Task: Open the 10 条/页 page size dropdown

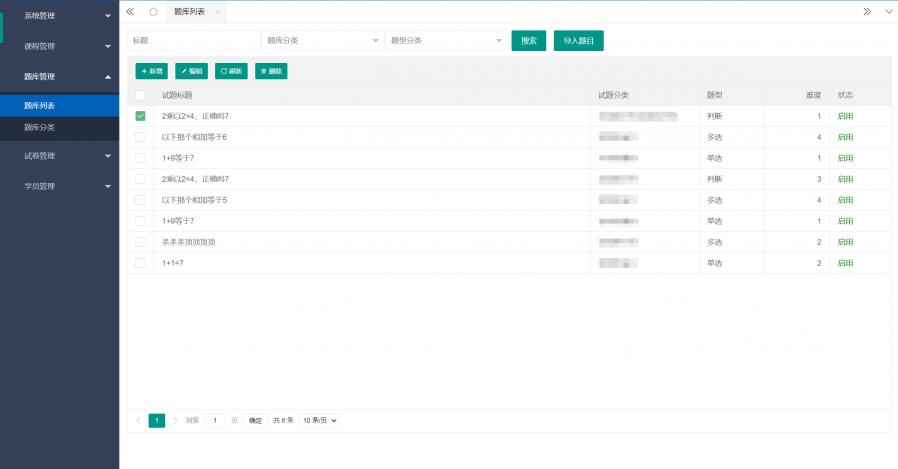Action: pos(320,421)
